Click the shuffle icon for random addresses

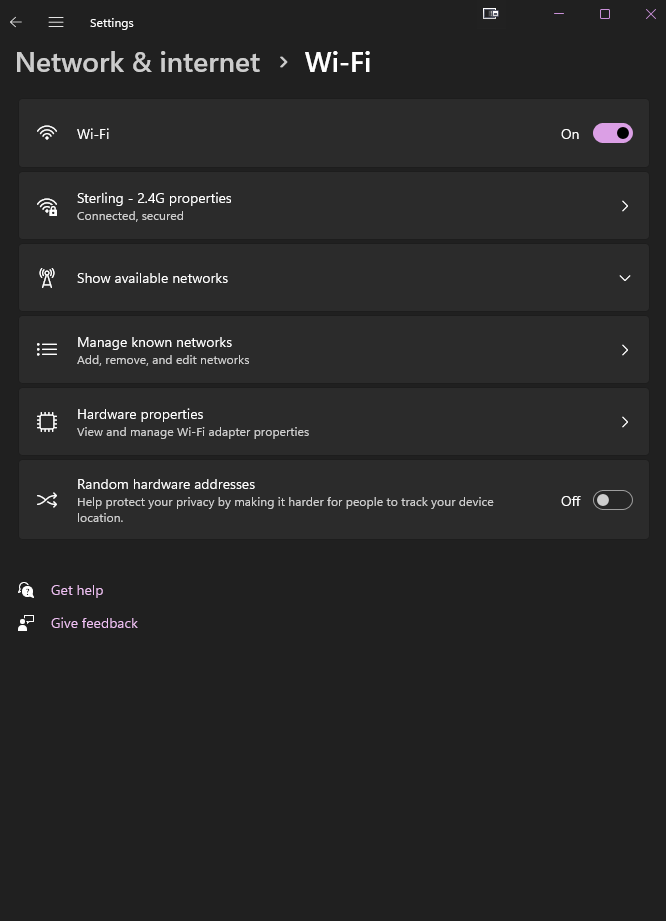click(47, 500)
